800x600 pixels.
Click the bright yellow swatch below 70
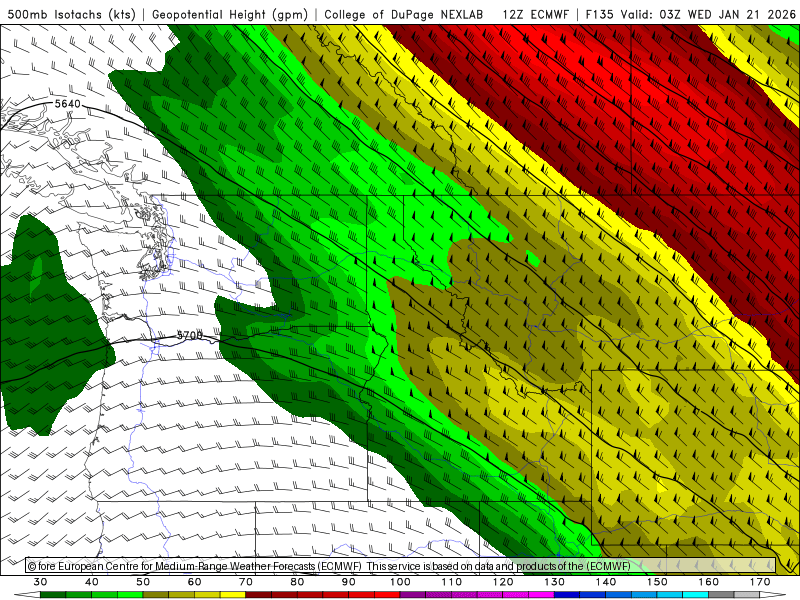click(233, 595)
